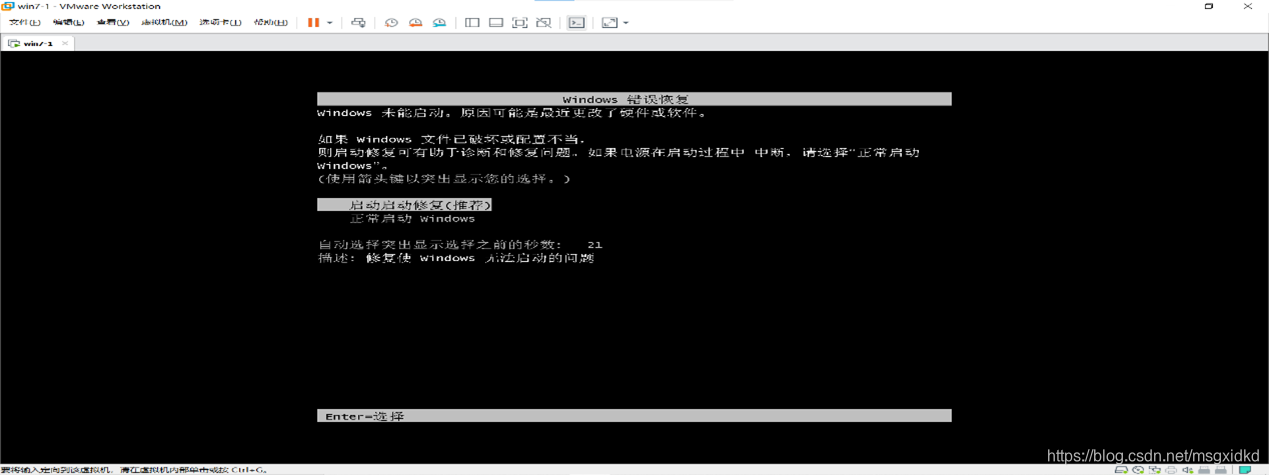Select 正常启动 Windows option
Viewport: 1269px width, 475px height.
coord(411,218)
